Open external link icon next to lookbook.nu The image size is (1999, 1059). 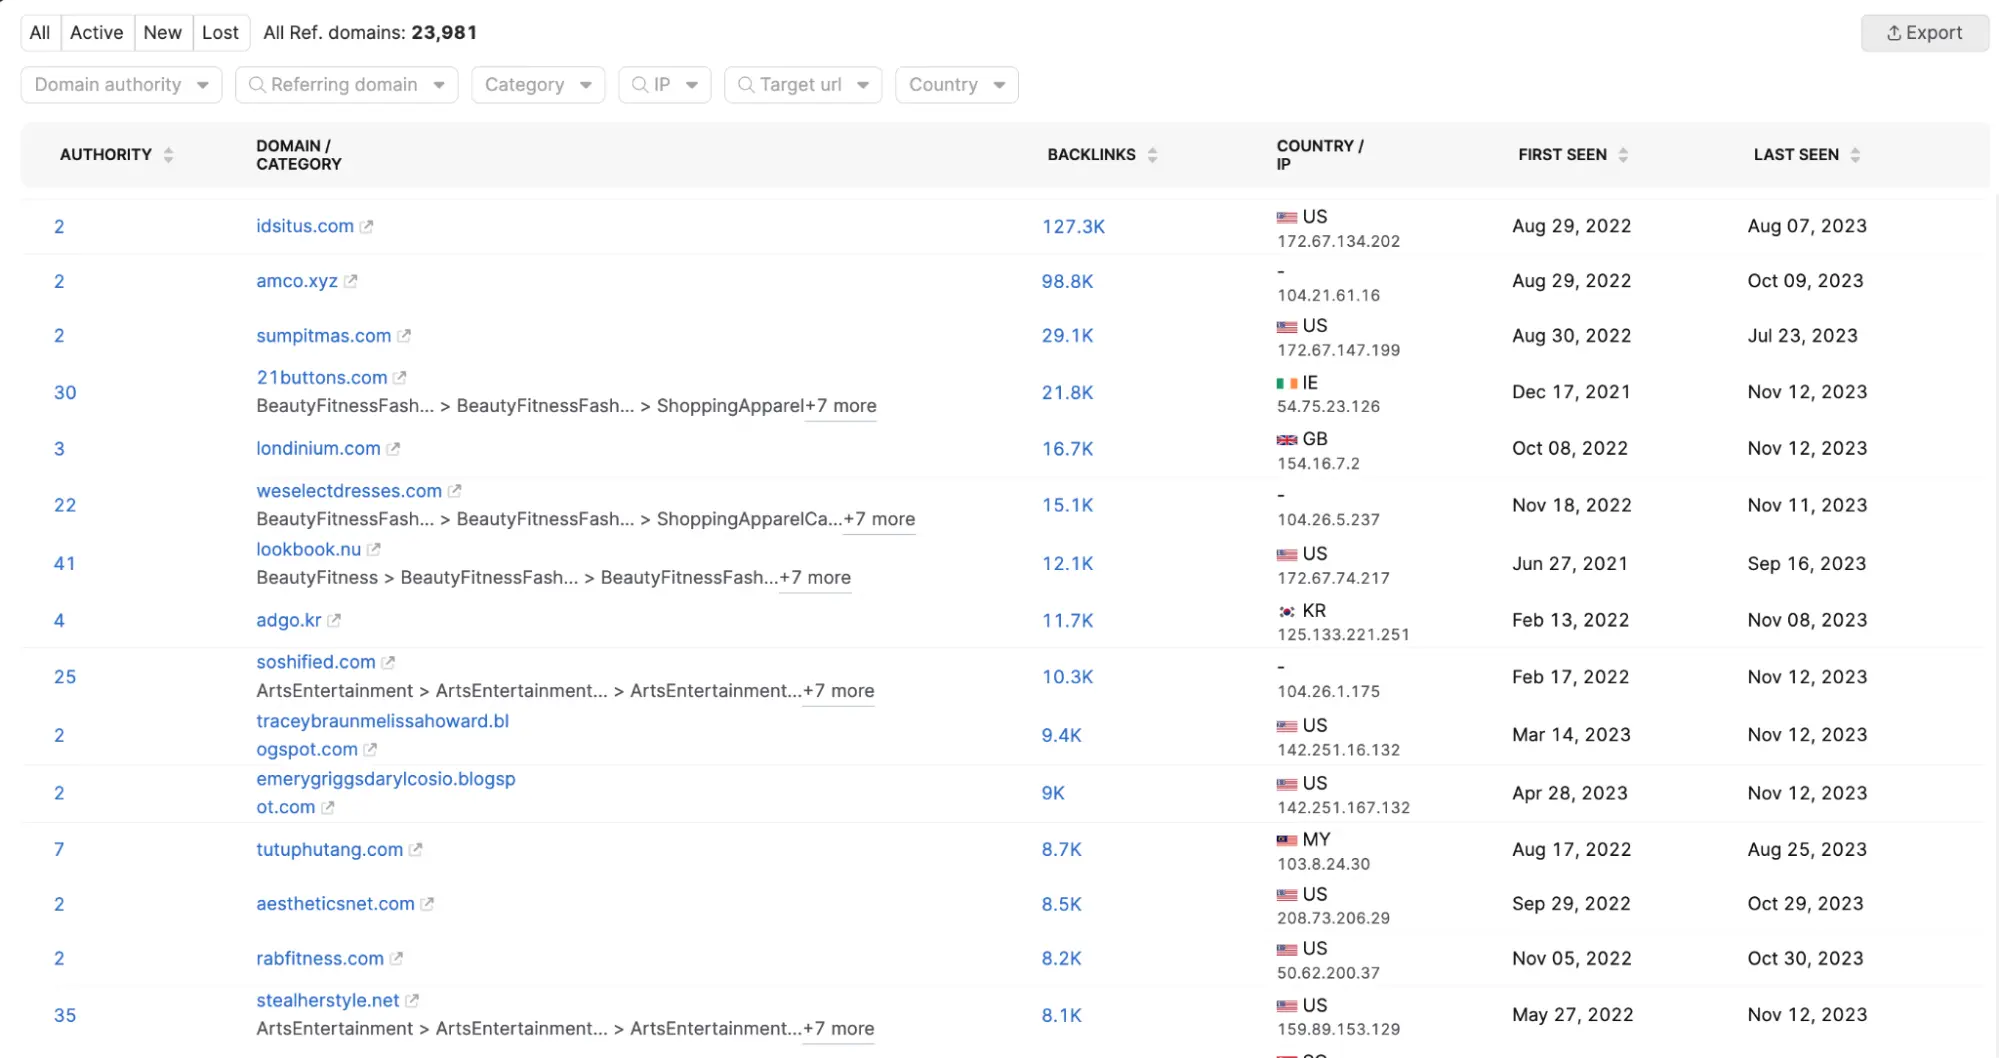pyautogui.click(x=374, y=550)
